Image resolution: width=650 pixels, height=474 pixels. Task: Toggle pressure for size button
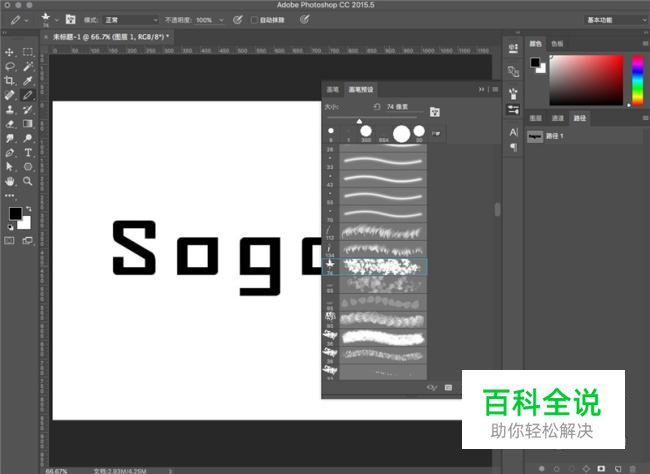305,19
